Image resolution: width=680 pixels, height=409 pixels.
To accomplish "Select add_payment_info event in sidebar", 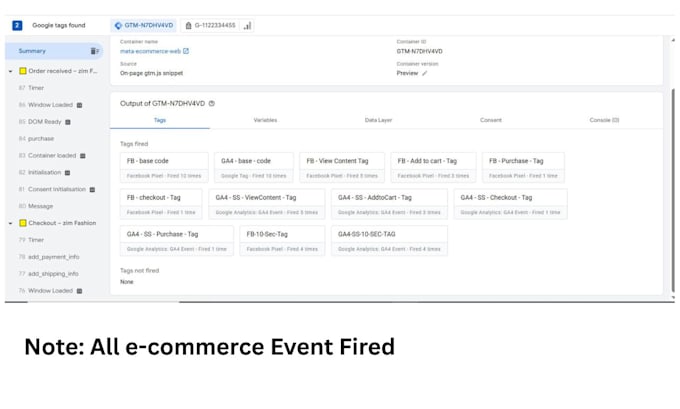I will pos(53,257).
